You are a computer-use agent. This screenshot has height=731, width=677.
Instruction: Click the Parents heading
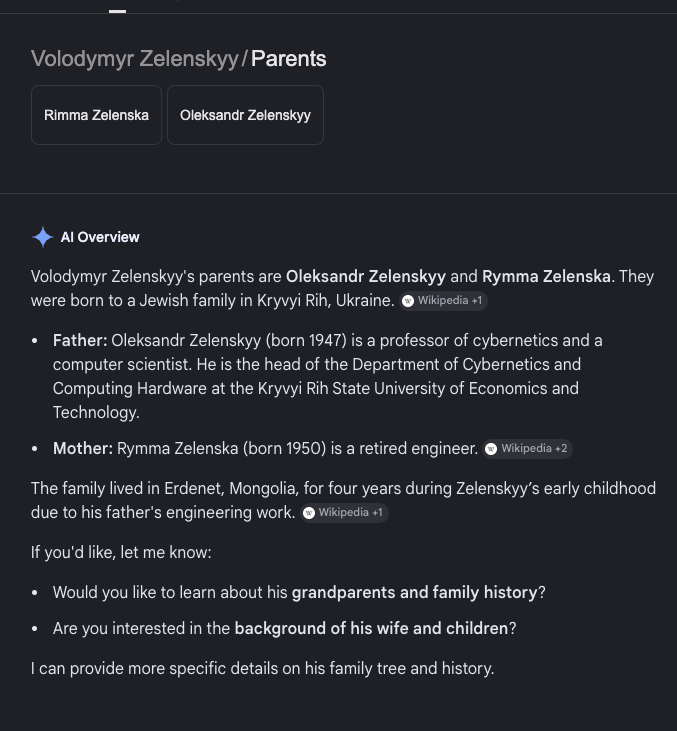(x=289, y=59)
